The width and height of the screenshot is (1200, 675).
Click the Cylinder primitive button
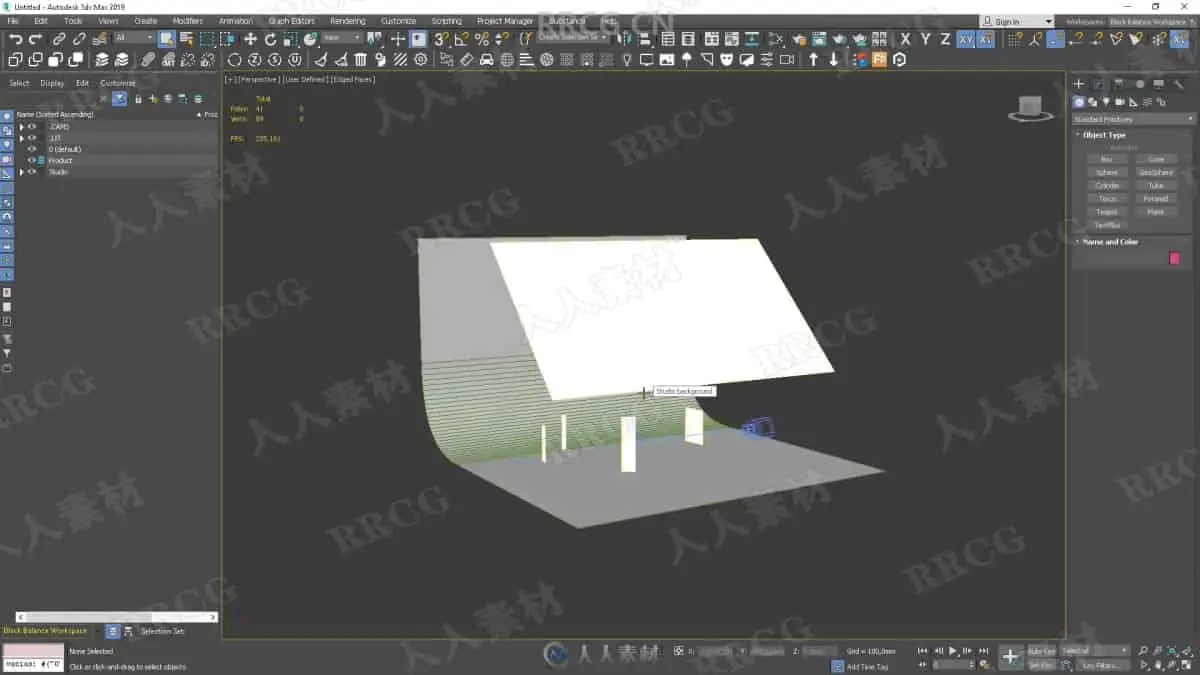1106,185
